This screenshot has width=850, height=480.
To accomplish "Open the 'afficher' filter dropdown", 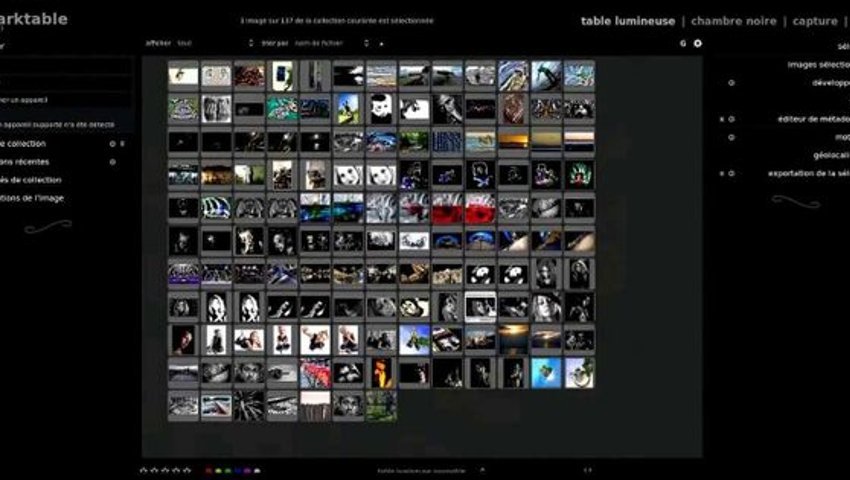I will click(215, 43).
